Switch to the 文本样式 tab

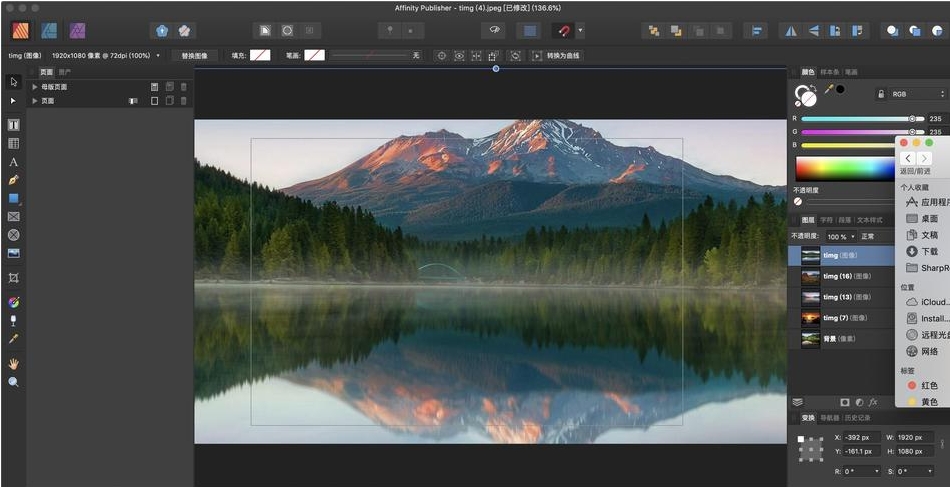(869, 220)
